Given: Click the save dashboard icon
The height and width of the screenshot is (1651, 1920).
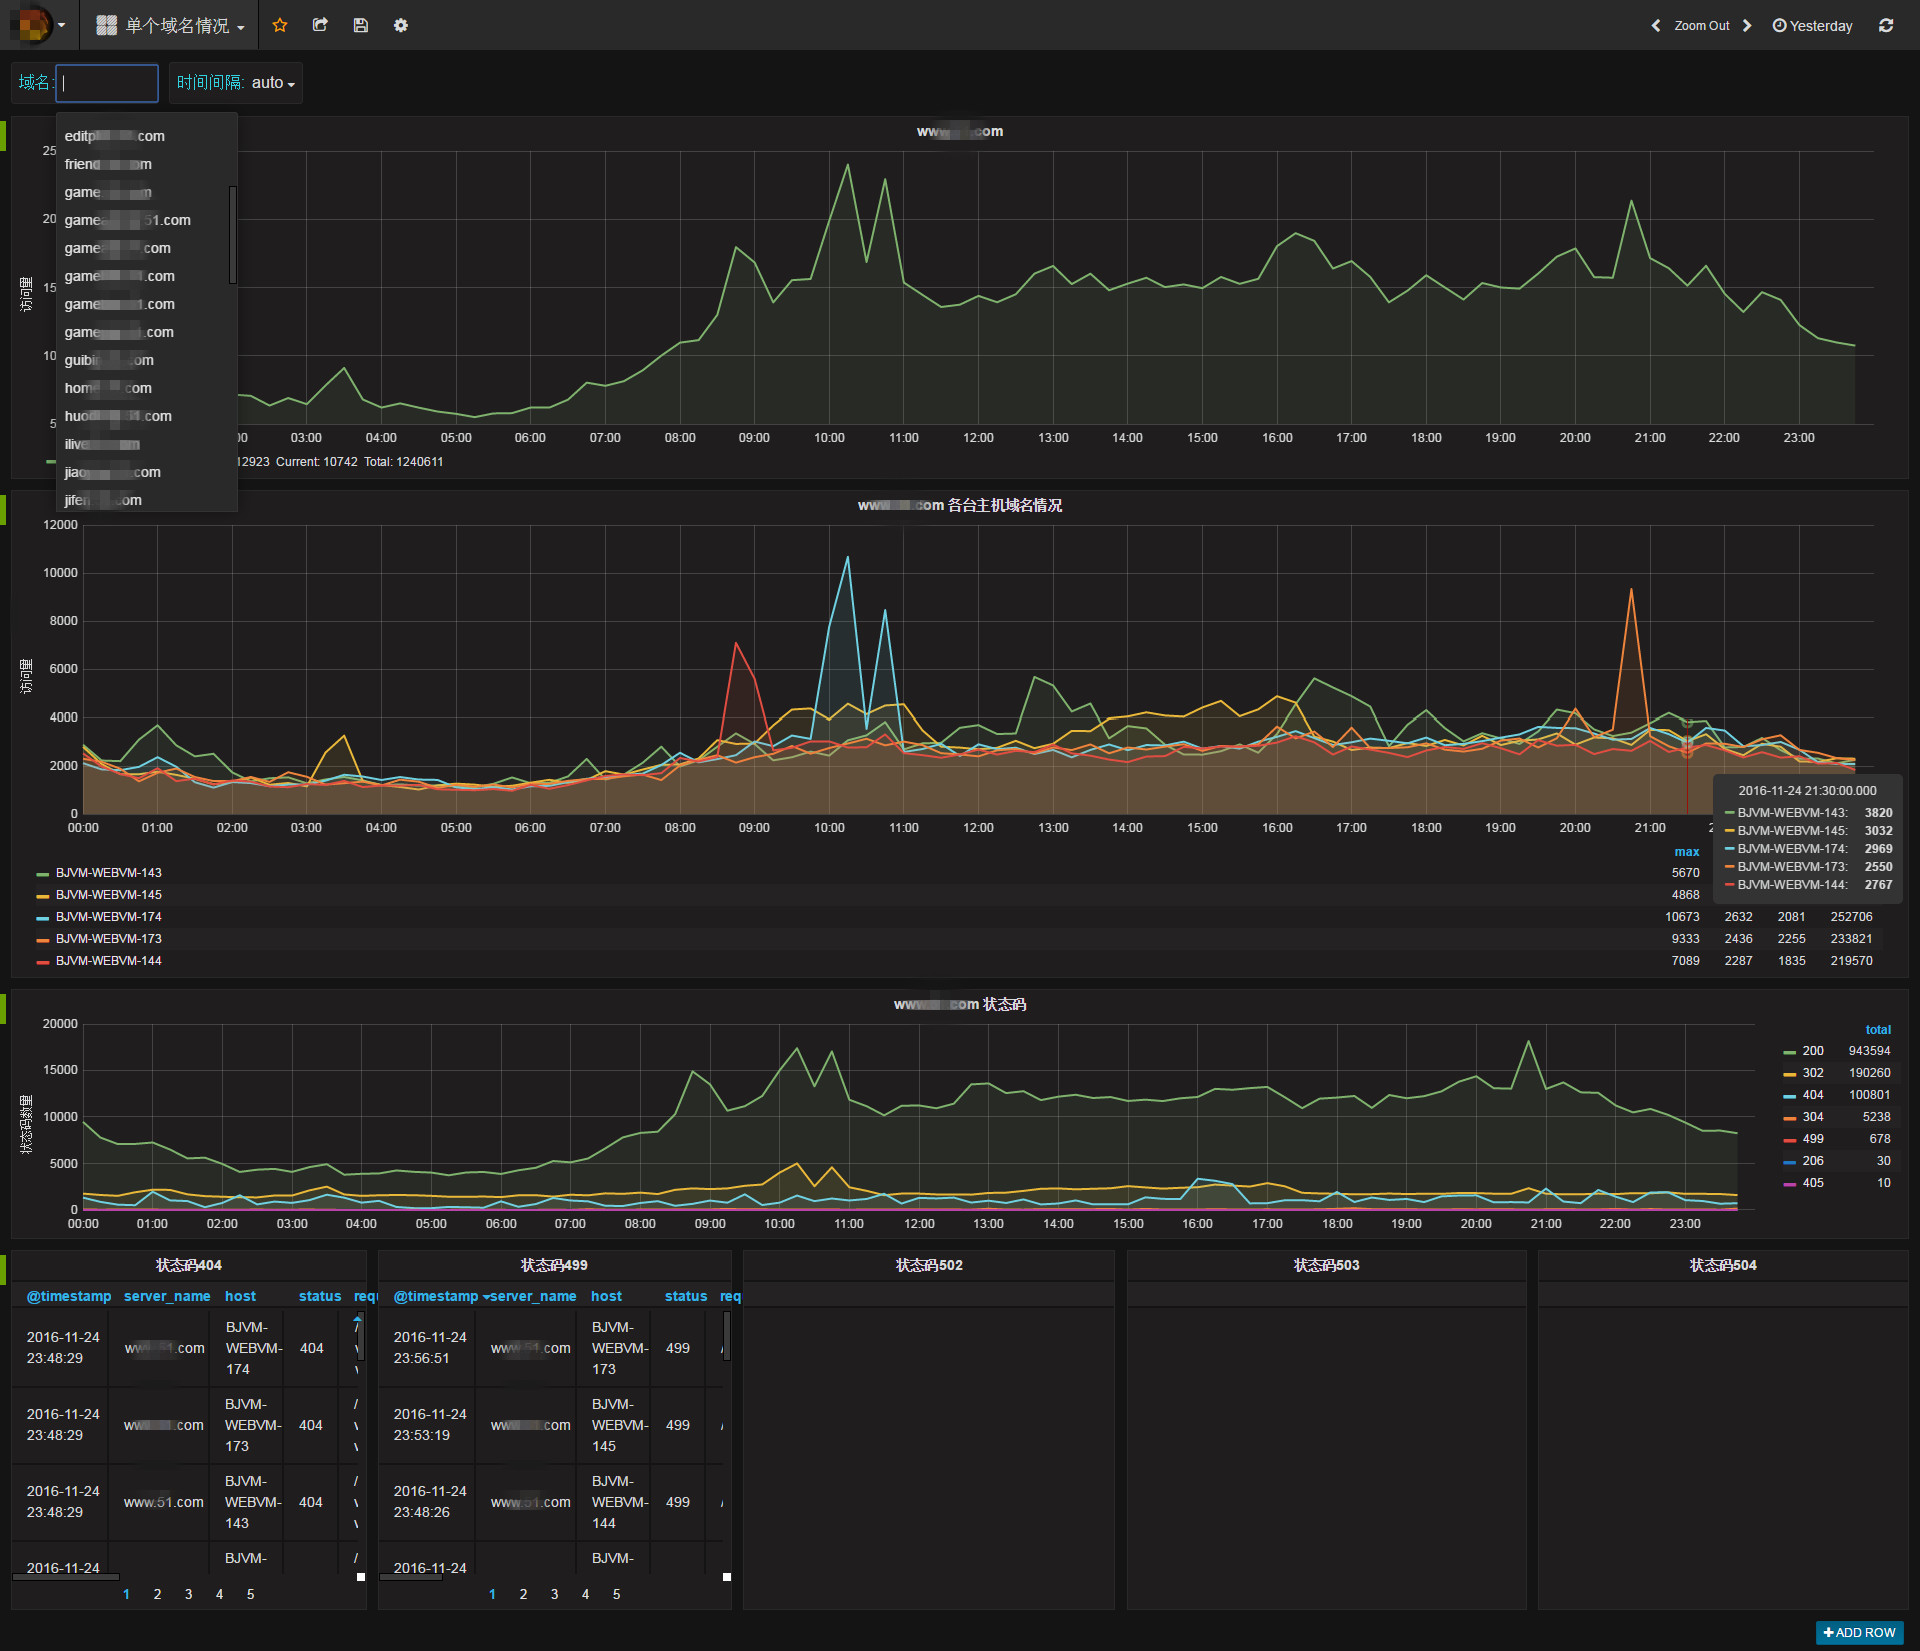Looking at the screenshot, I should click(361, 25).
